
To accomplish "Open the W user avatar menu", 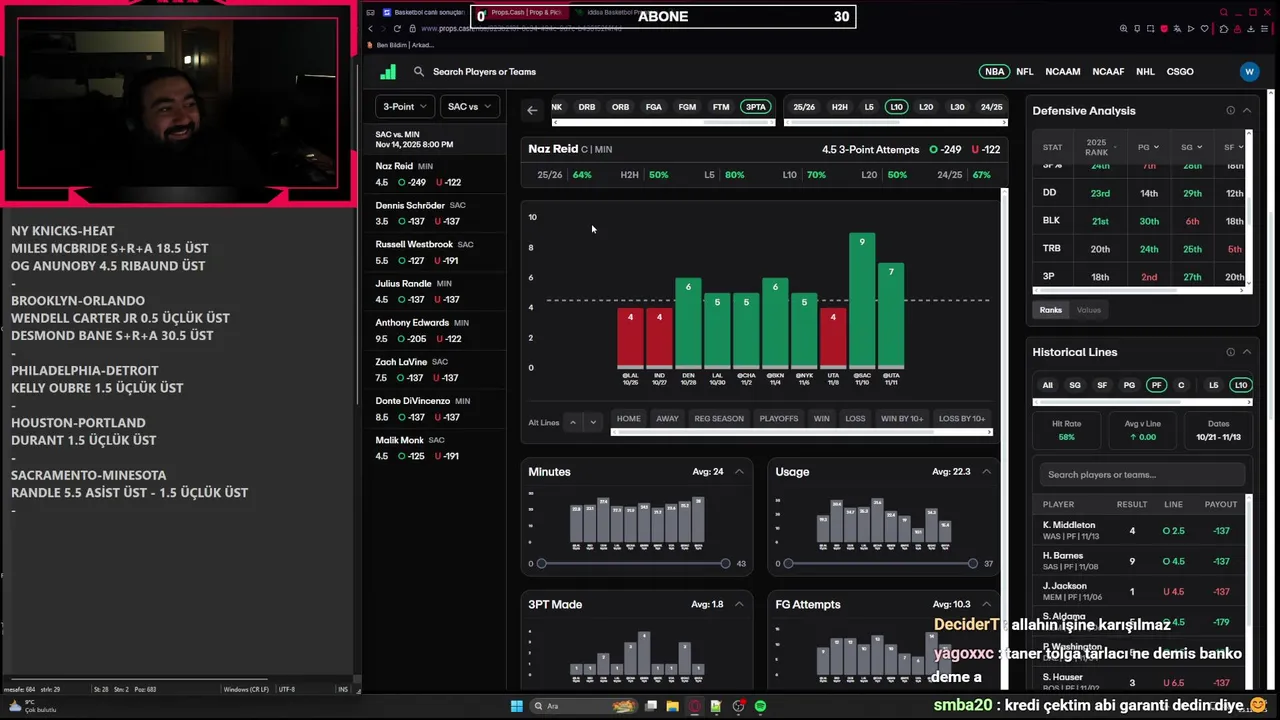I will pyautogui.click(x=1249, y=71).
